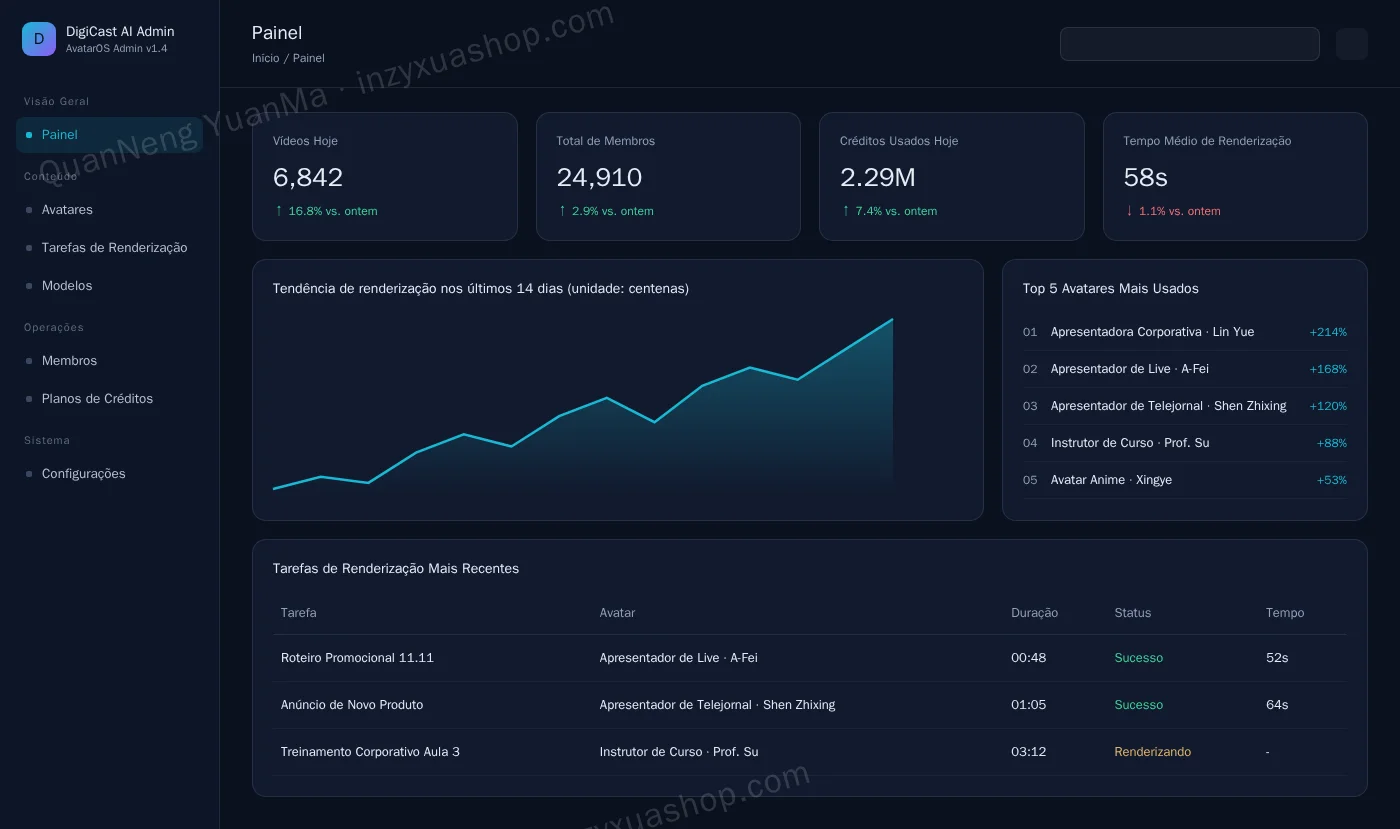Open Avatares in the sidebar

coord(109,210)
